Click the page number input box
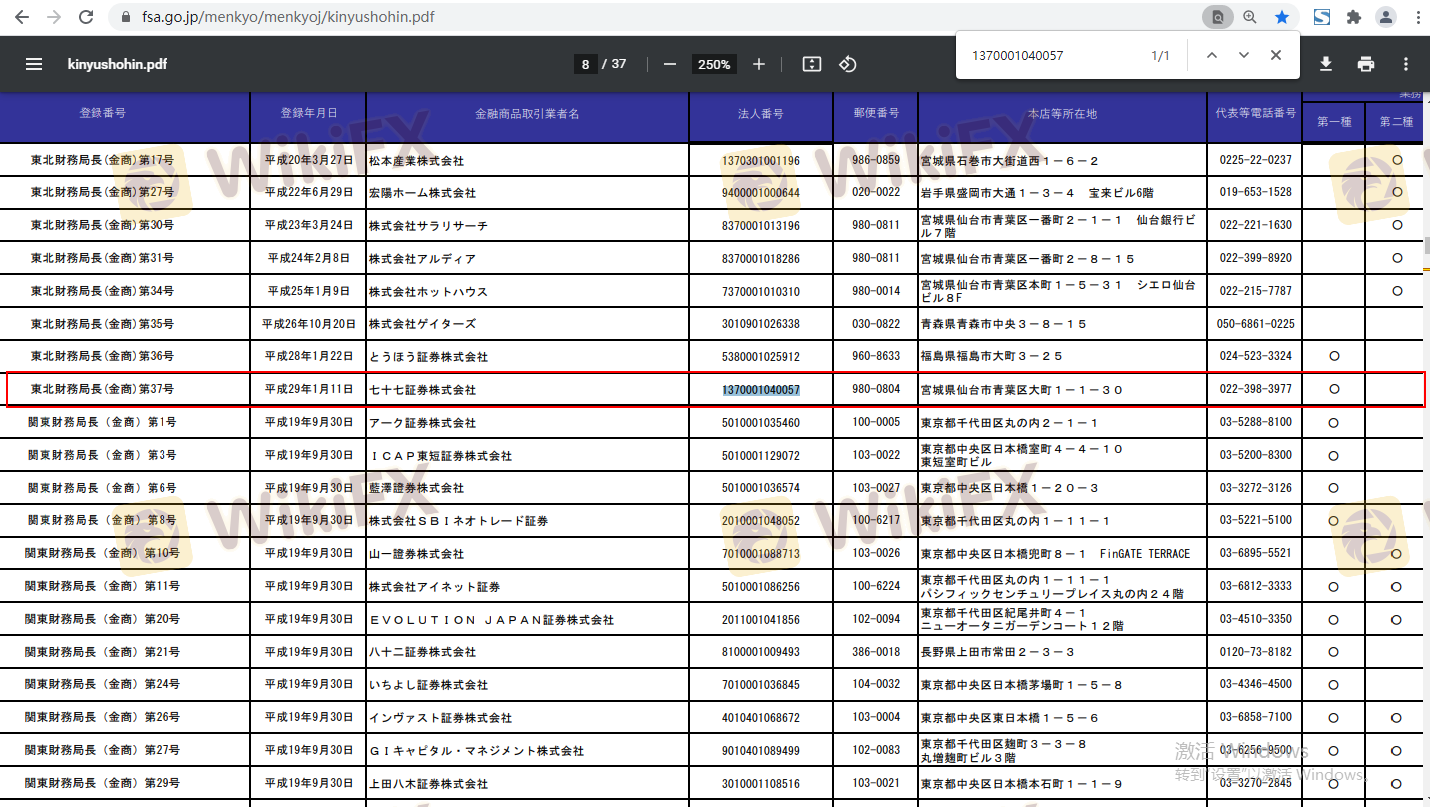This screenshot has height=807, width=1430. [x=584, y=64]
